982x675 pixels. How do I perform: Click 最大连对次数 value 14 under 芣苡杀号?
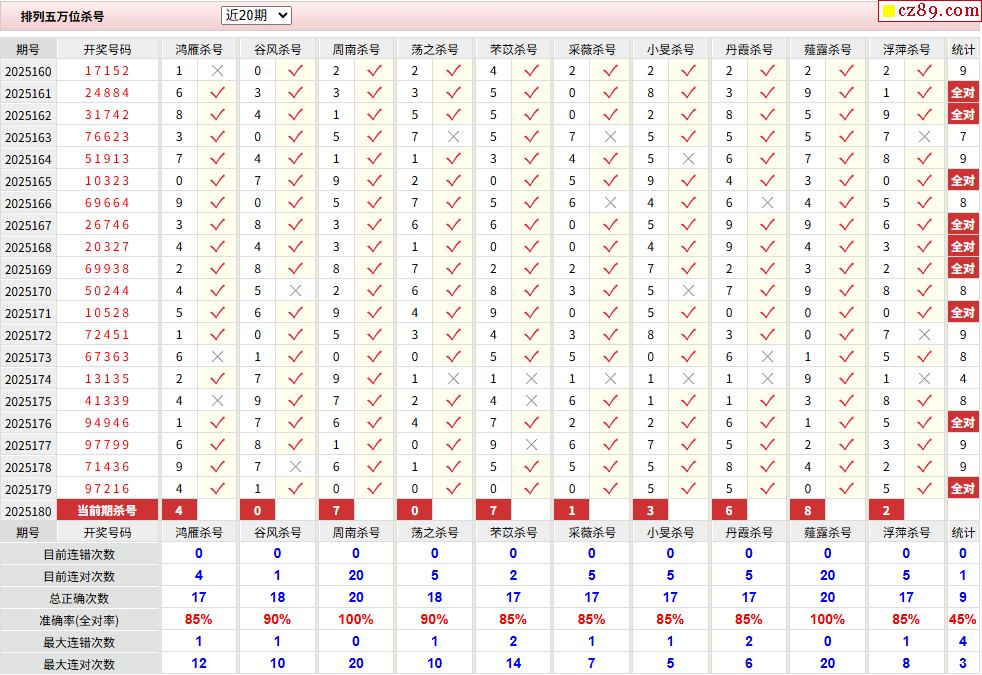click(514, 663)
